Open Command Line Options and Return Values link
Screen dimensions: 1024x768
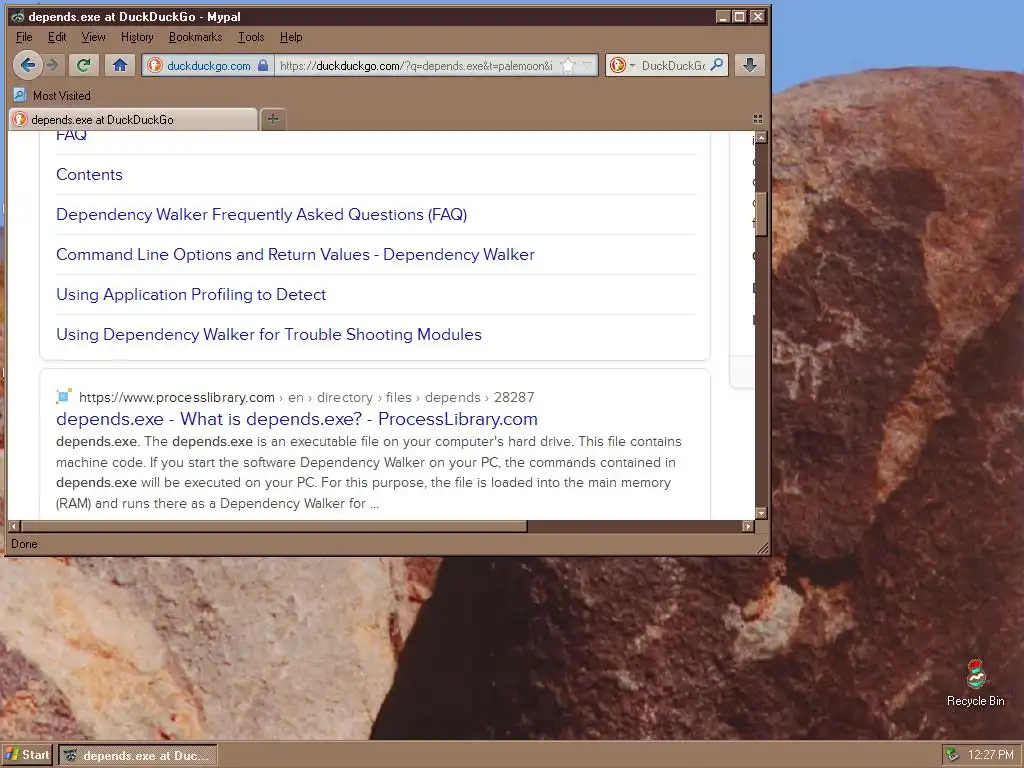point(295,254)
